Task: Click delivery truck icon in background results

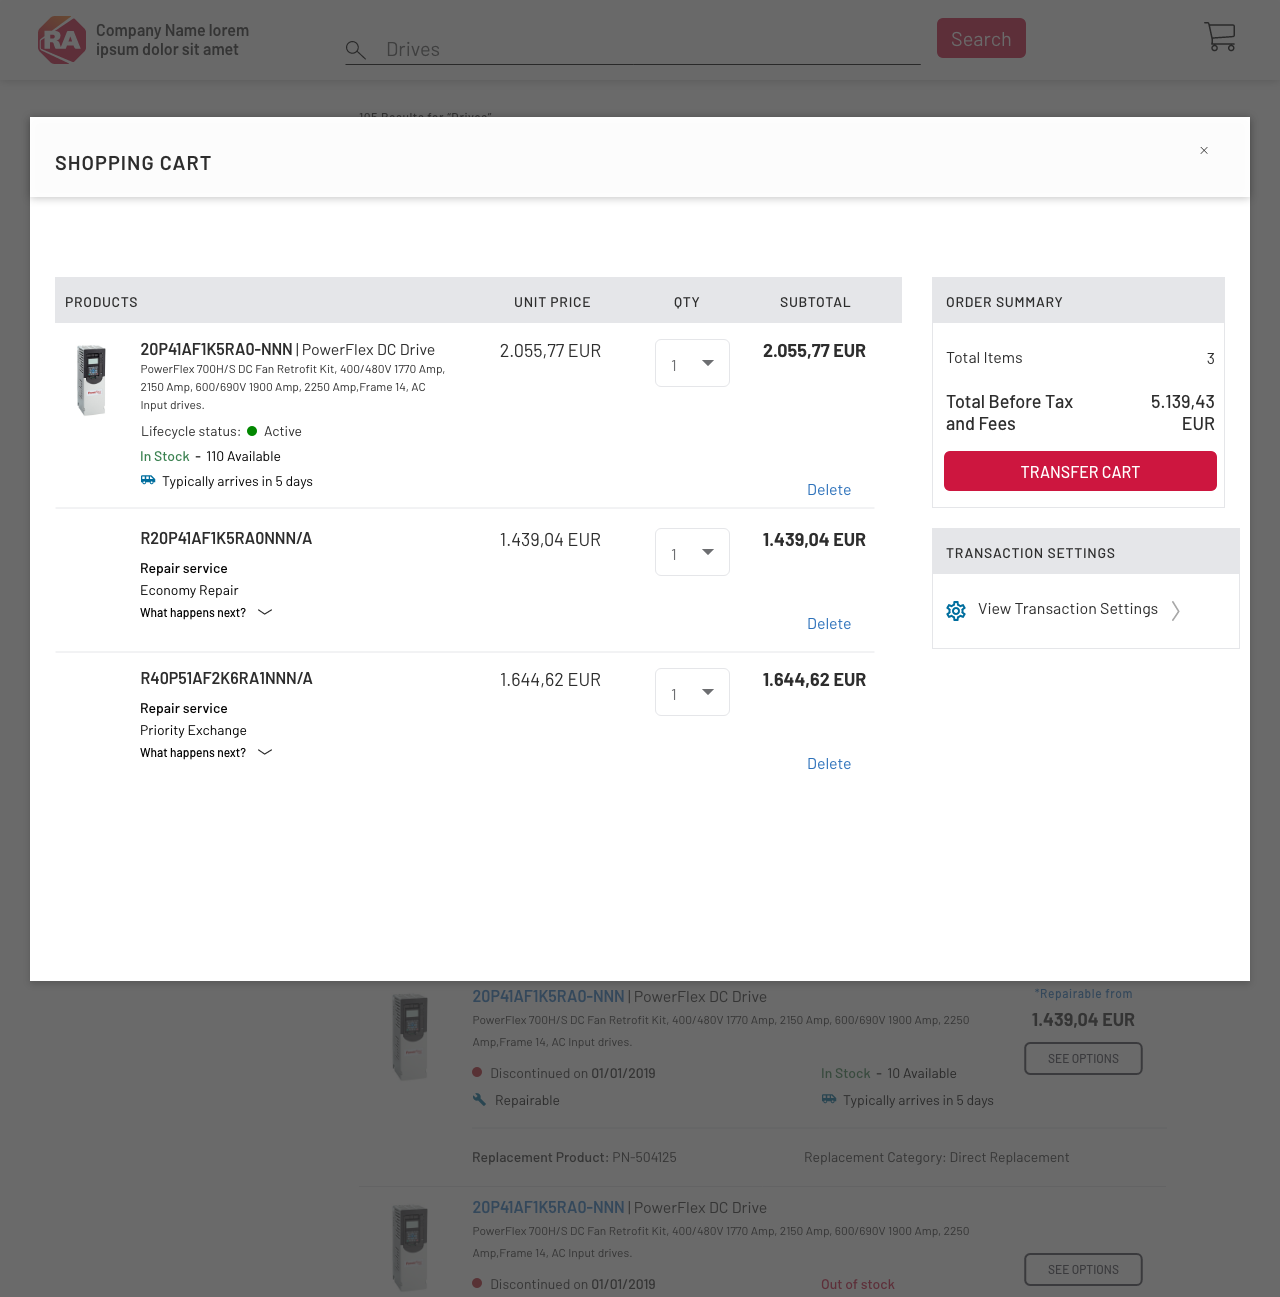Action: click(x=829, y=1099)
